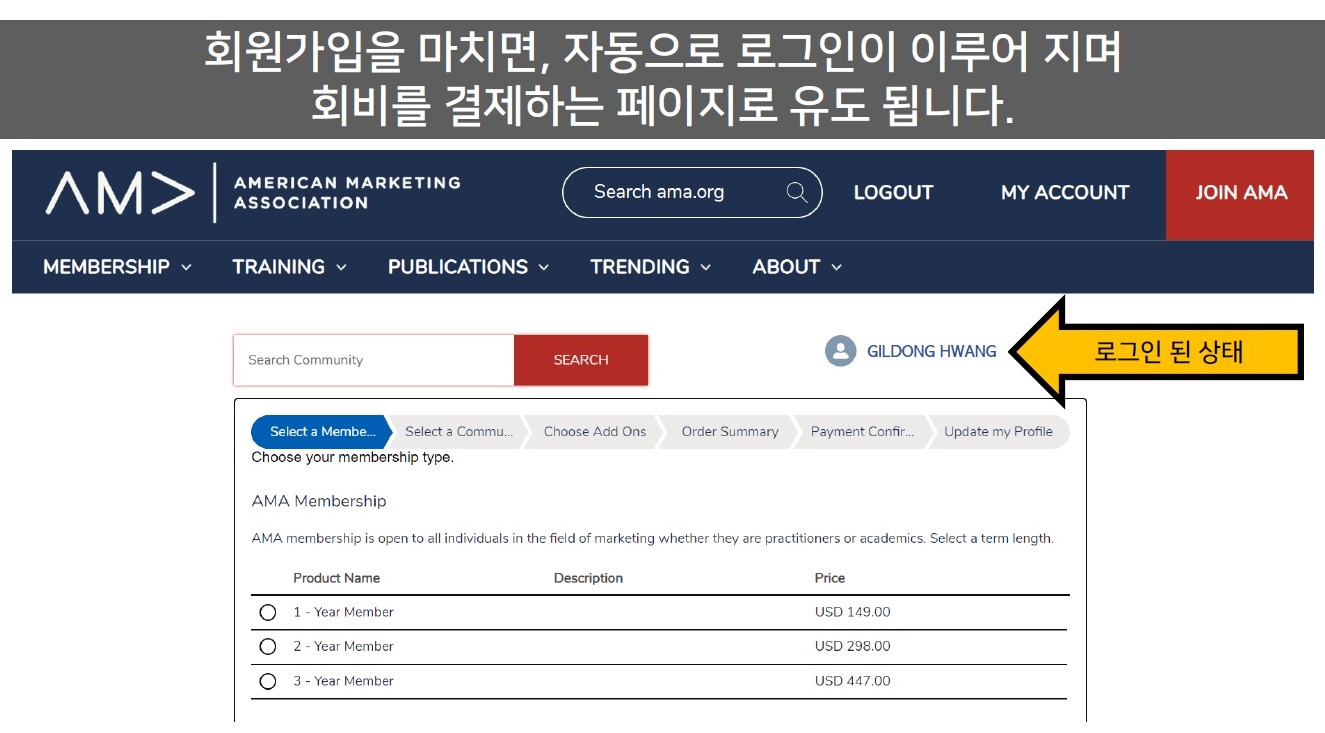Click the GILDONG HWANG username link

[x=932, y=351]
